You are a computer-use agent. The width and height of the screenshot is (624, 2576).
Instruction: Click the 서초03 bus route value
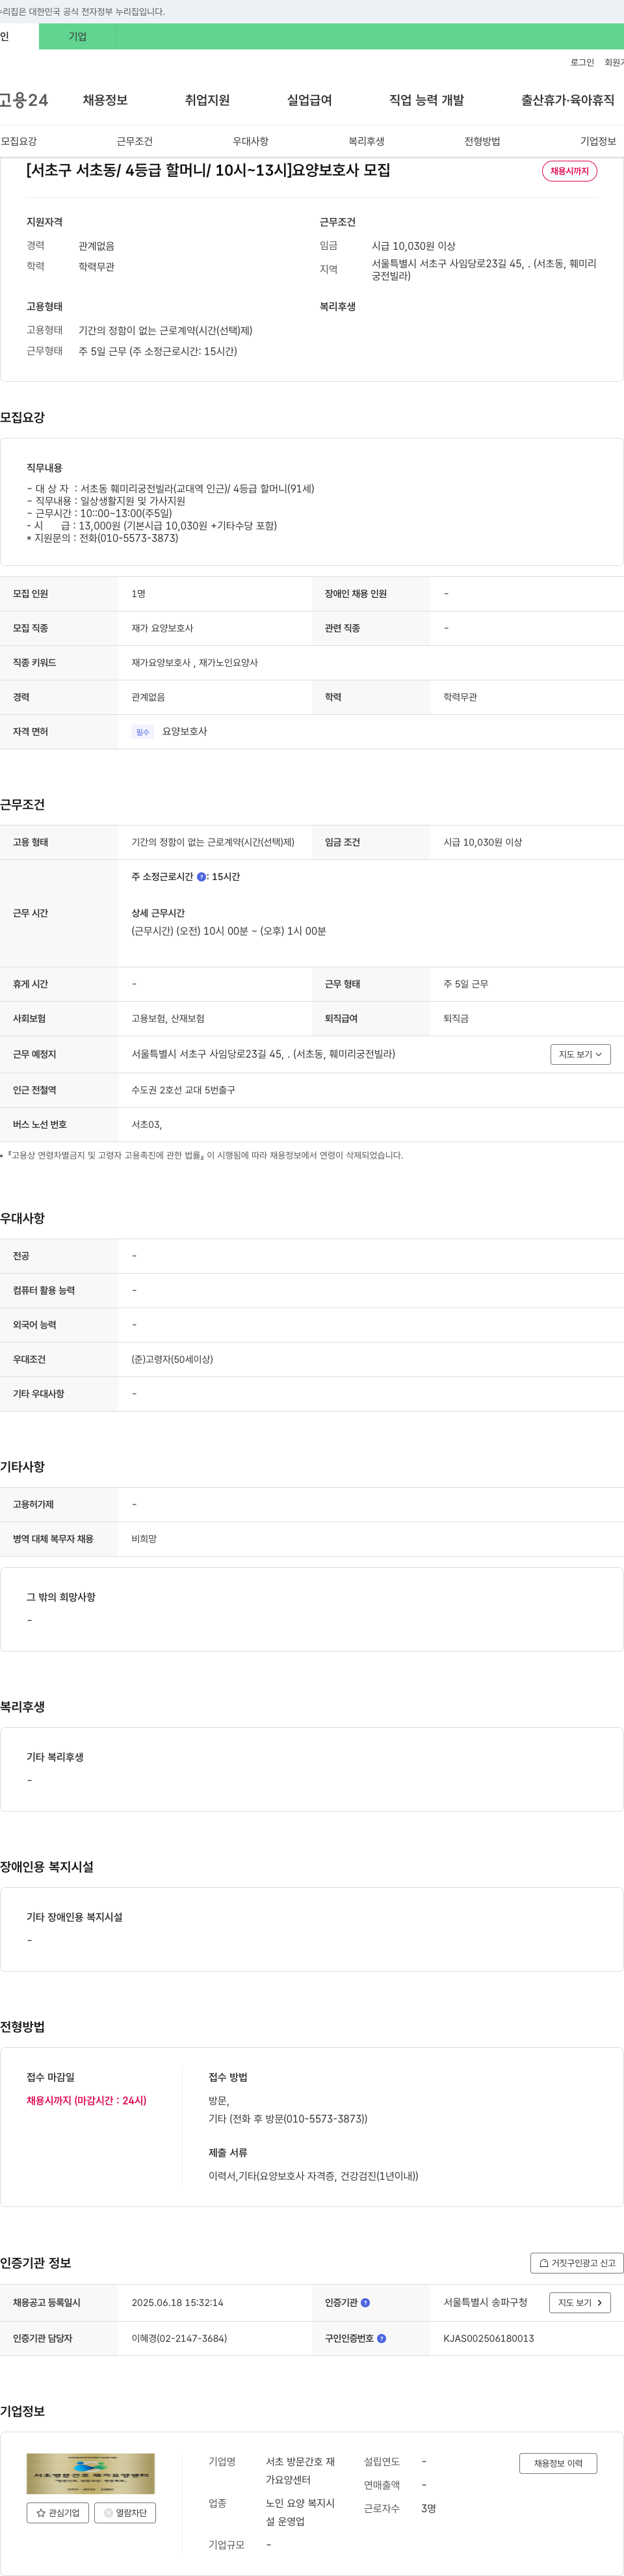(x=146, y=1125)
